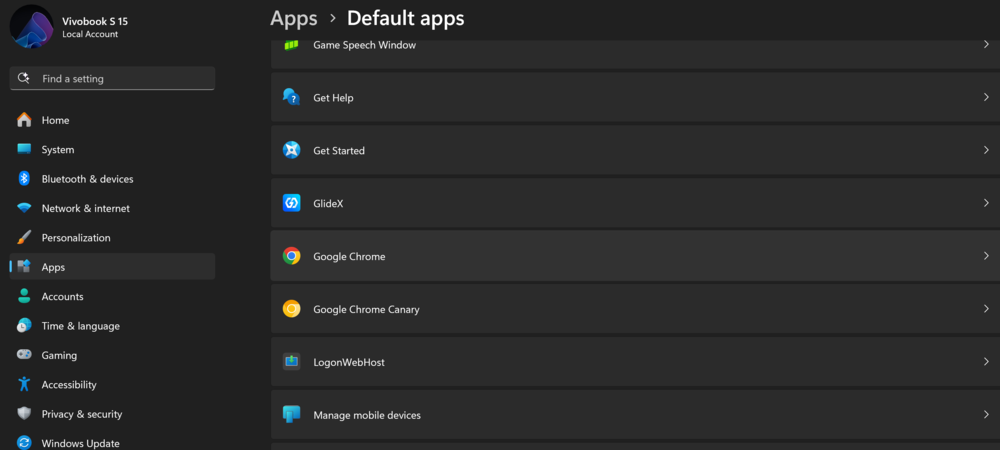Expand Get Help with its right chevron
Image resolution: width=1000 pixels, height=450 pixels.
pyautogui.click(x=986, y=98)
